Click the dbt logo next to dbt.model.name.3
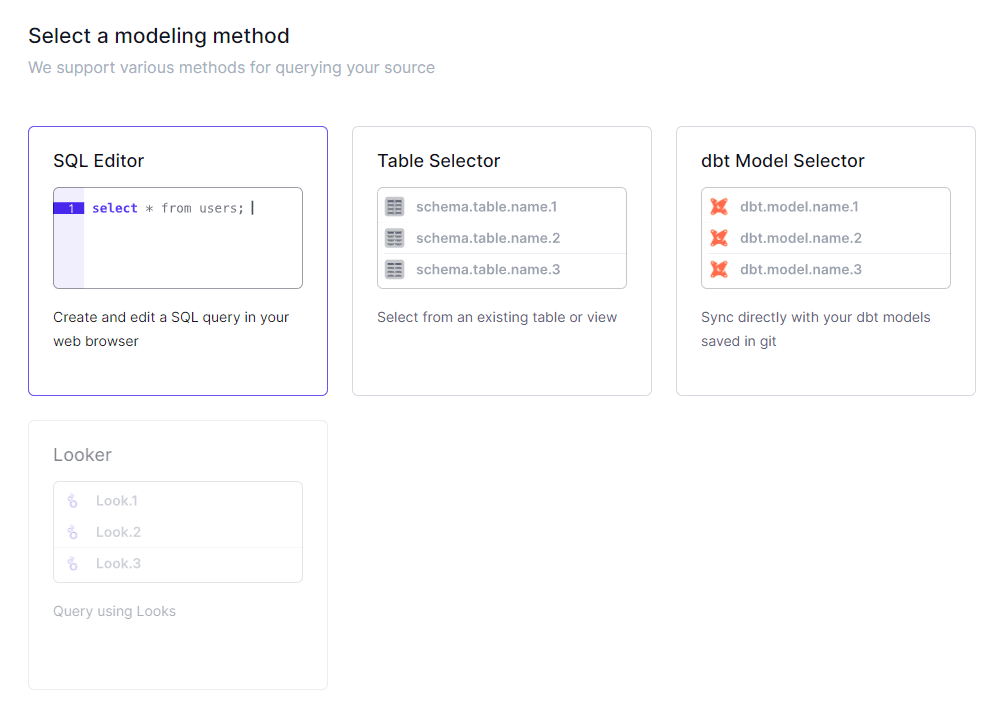This screenshot has width=1006, height=720. 719,270
